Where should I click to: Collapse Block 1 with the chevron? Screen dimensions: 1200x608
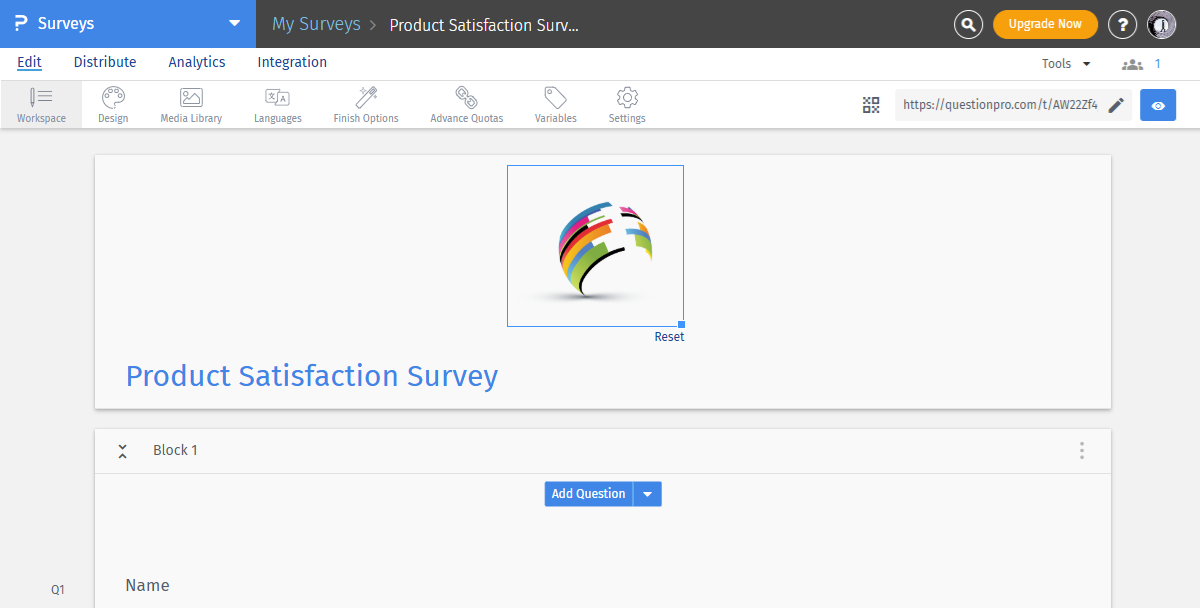[122, 450]
